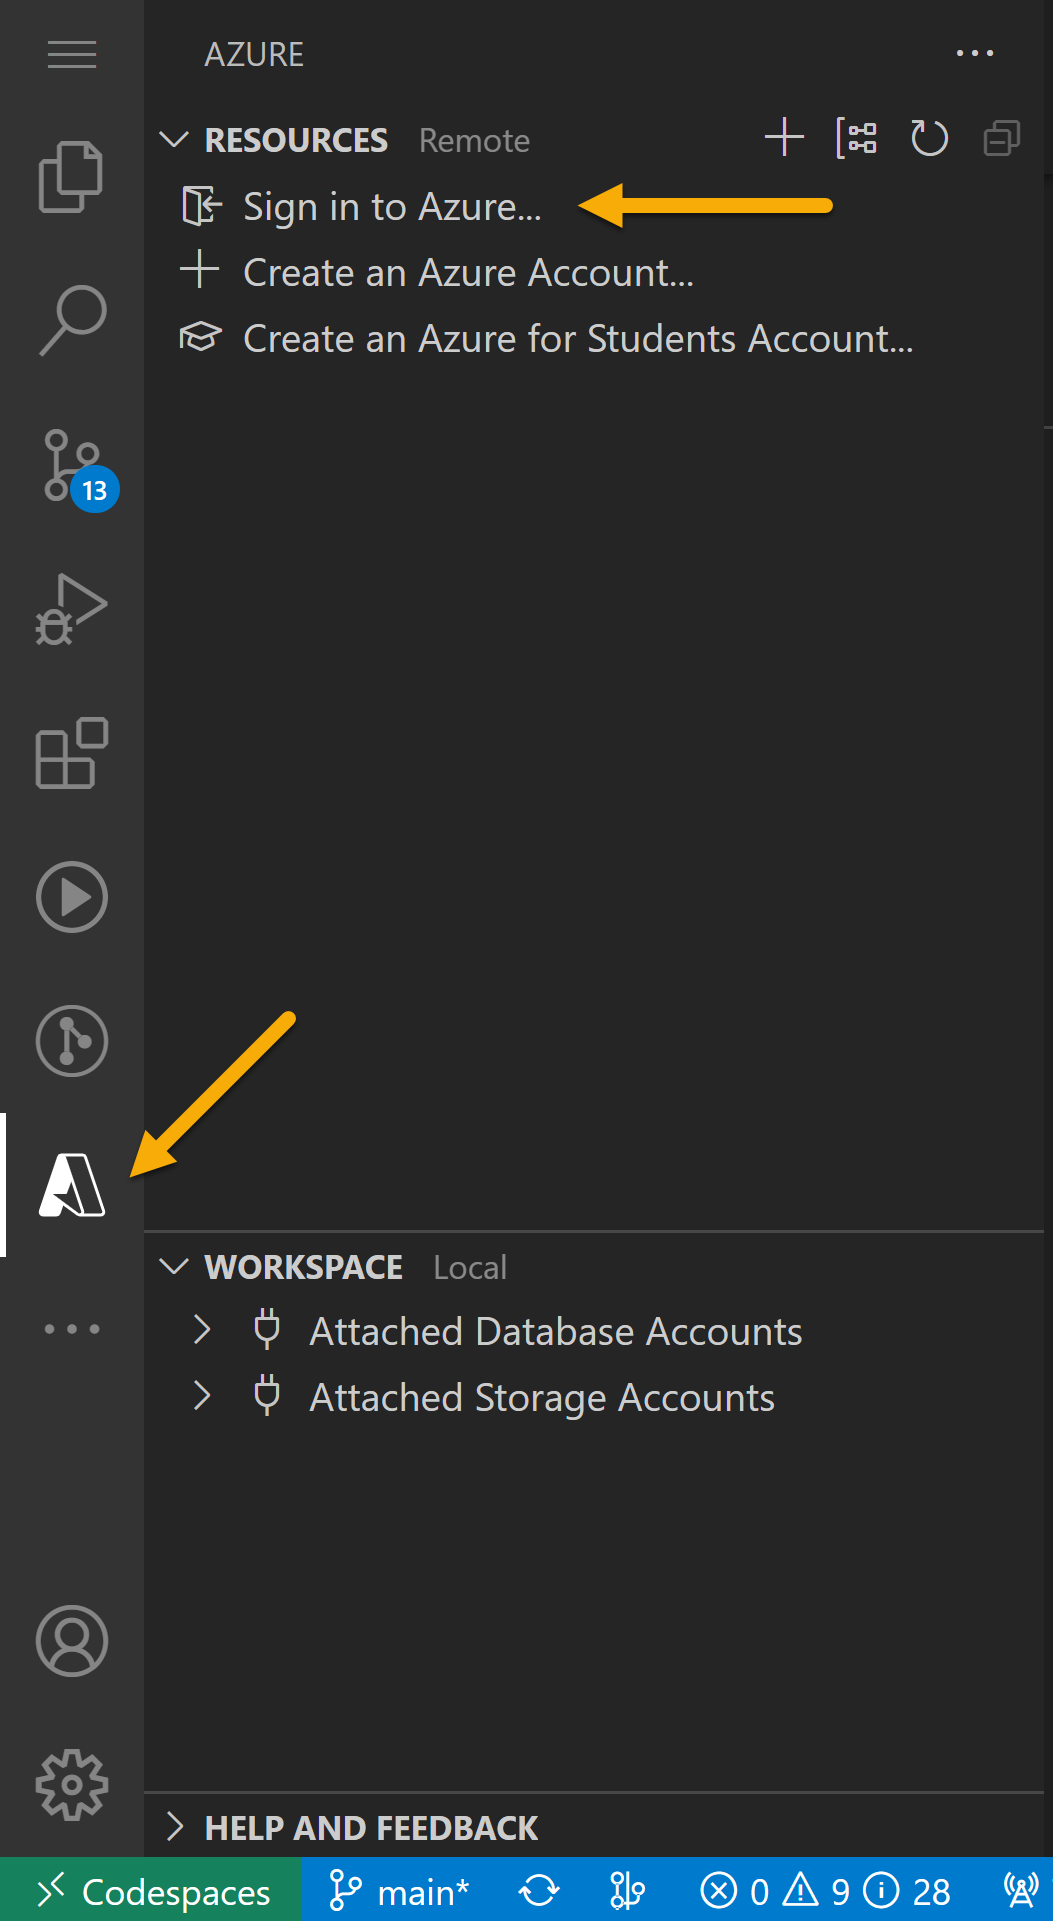Open the hamburger application menu
The width and height of the screenshot is (1053, 1921).
click(x=72, y=54)
